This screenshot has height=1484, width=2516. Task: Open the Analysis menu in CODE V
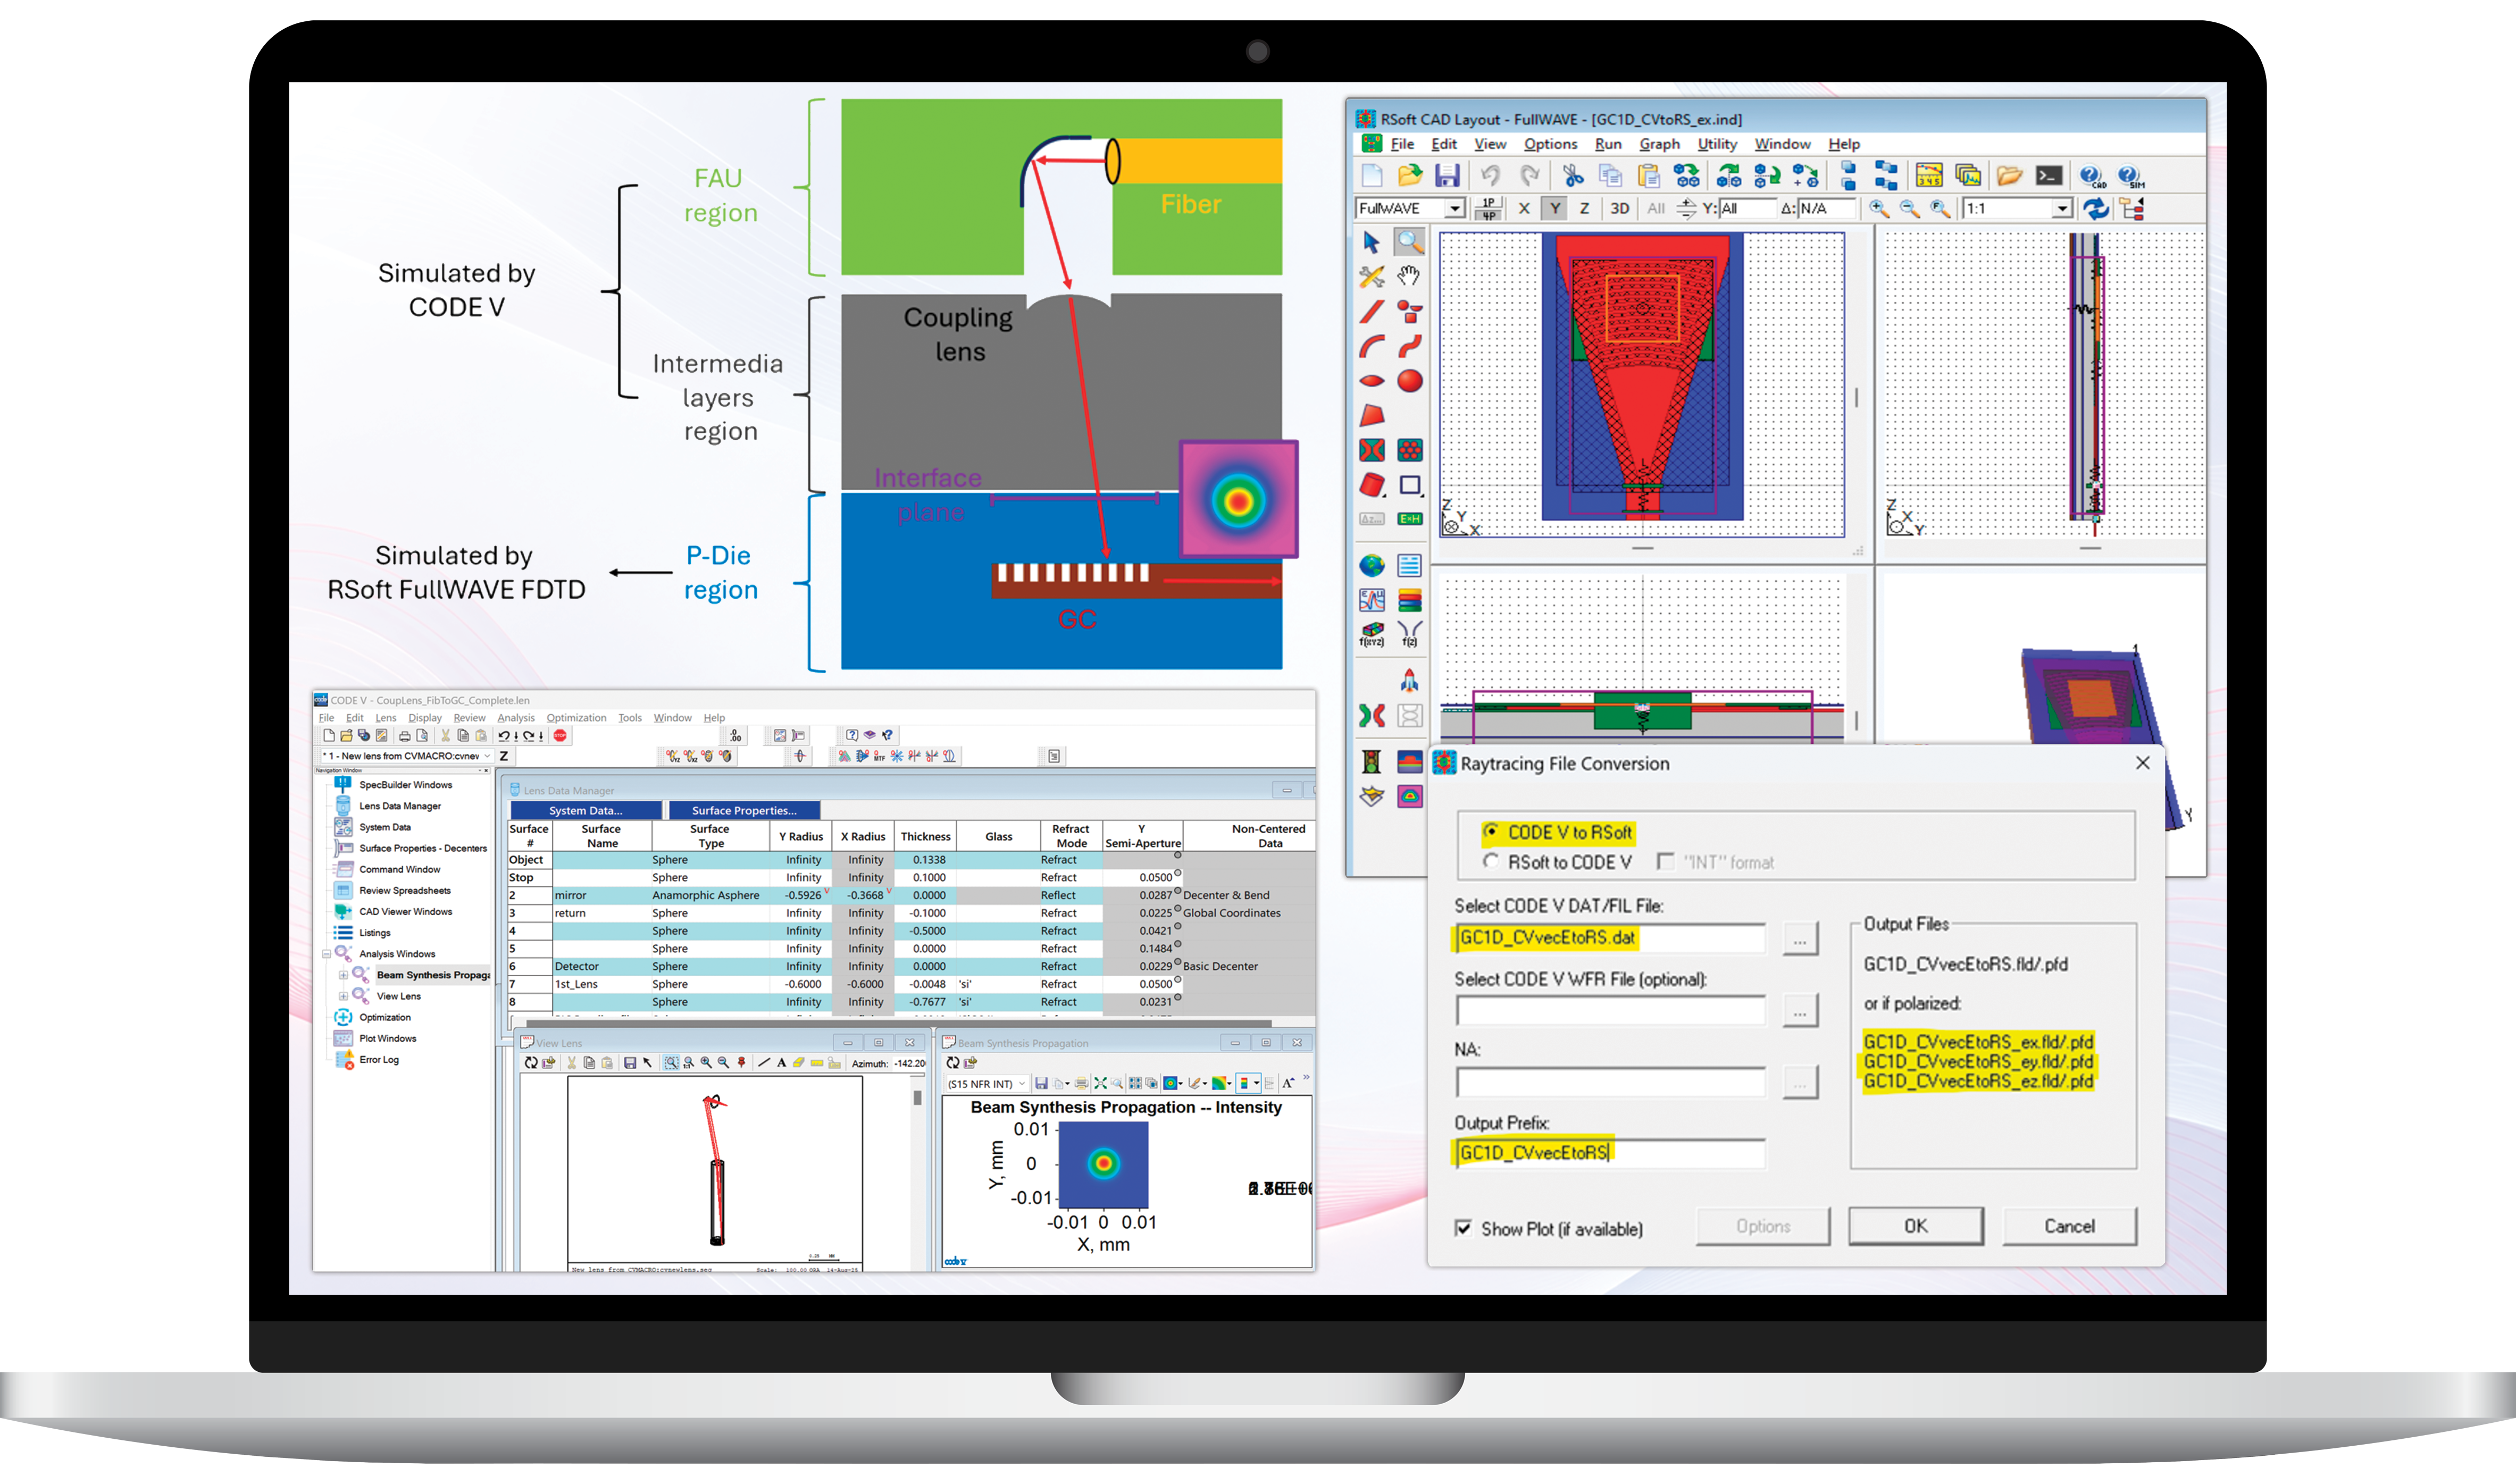516,718
